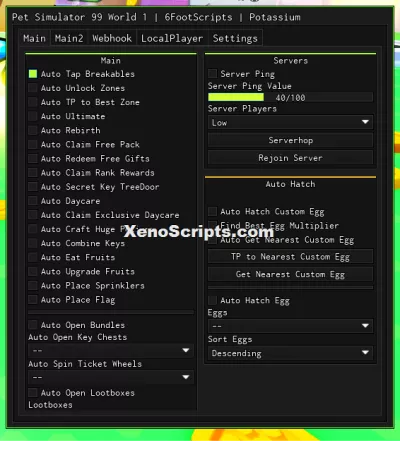This screenshot has height=462, width=400.
Task: Open the Server Players dropdown set to Low
Action: (x=290, y=123)
